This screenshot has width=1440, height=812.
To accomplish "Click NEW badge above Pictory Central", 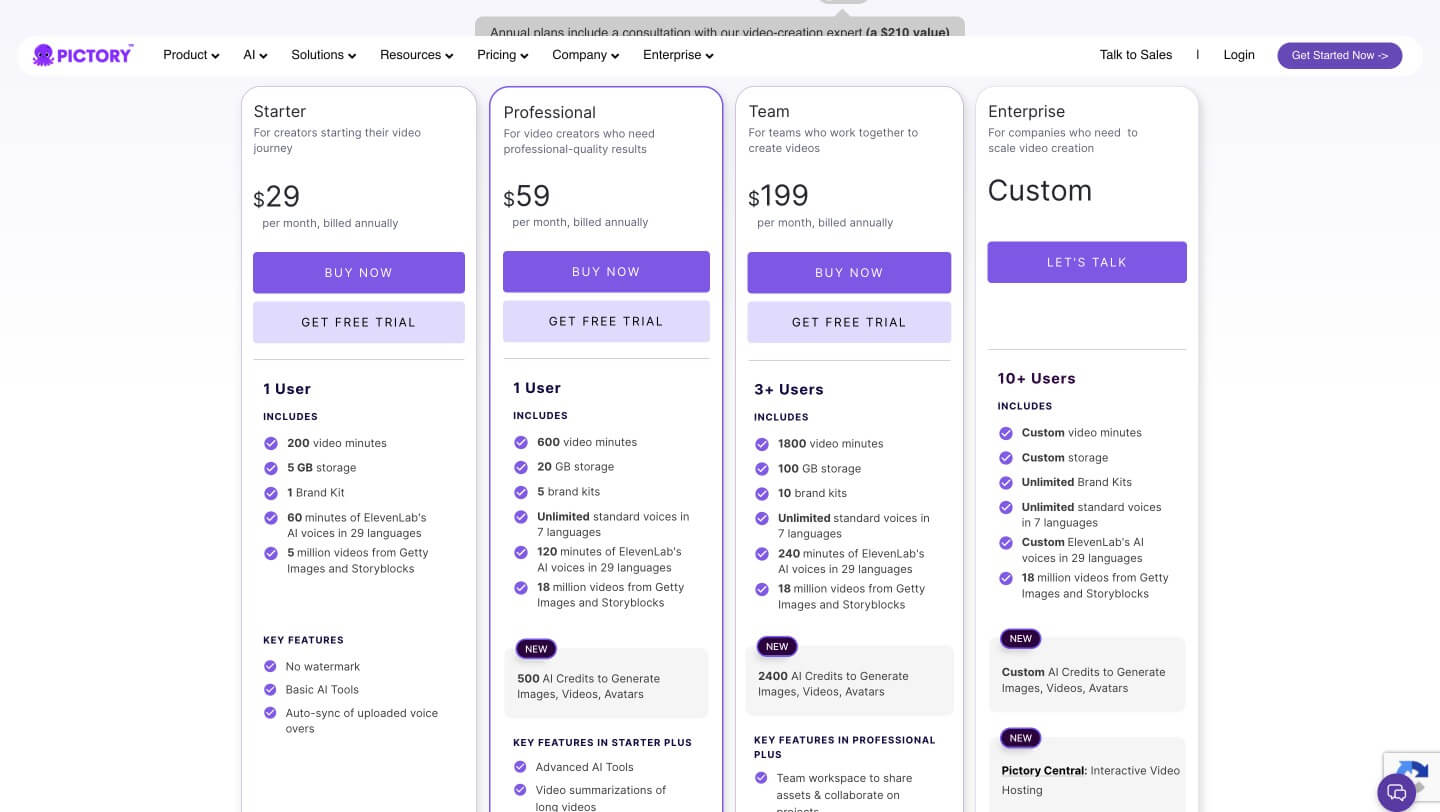I will click(1020, 738).
